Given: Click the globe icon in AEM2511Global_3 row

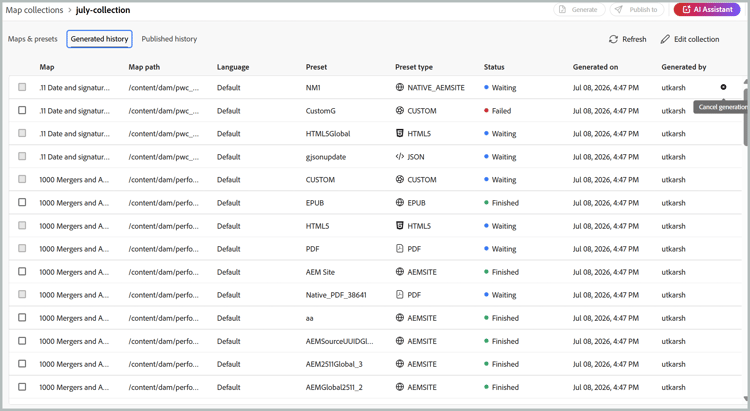Looking at the screenshot, I should 400,364.
